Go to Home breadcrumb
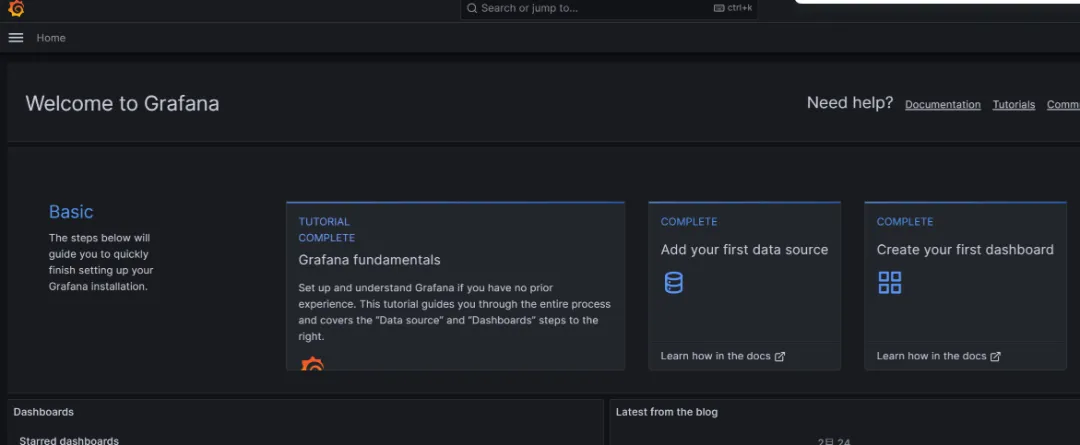1080x445 pixels. pos(51,38)
